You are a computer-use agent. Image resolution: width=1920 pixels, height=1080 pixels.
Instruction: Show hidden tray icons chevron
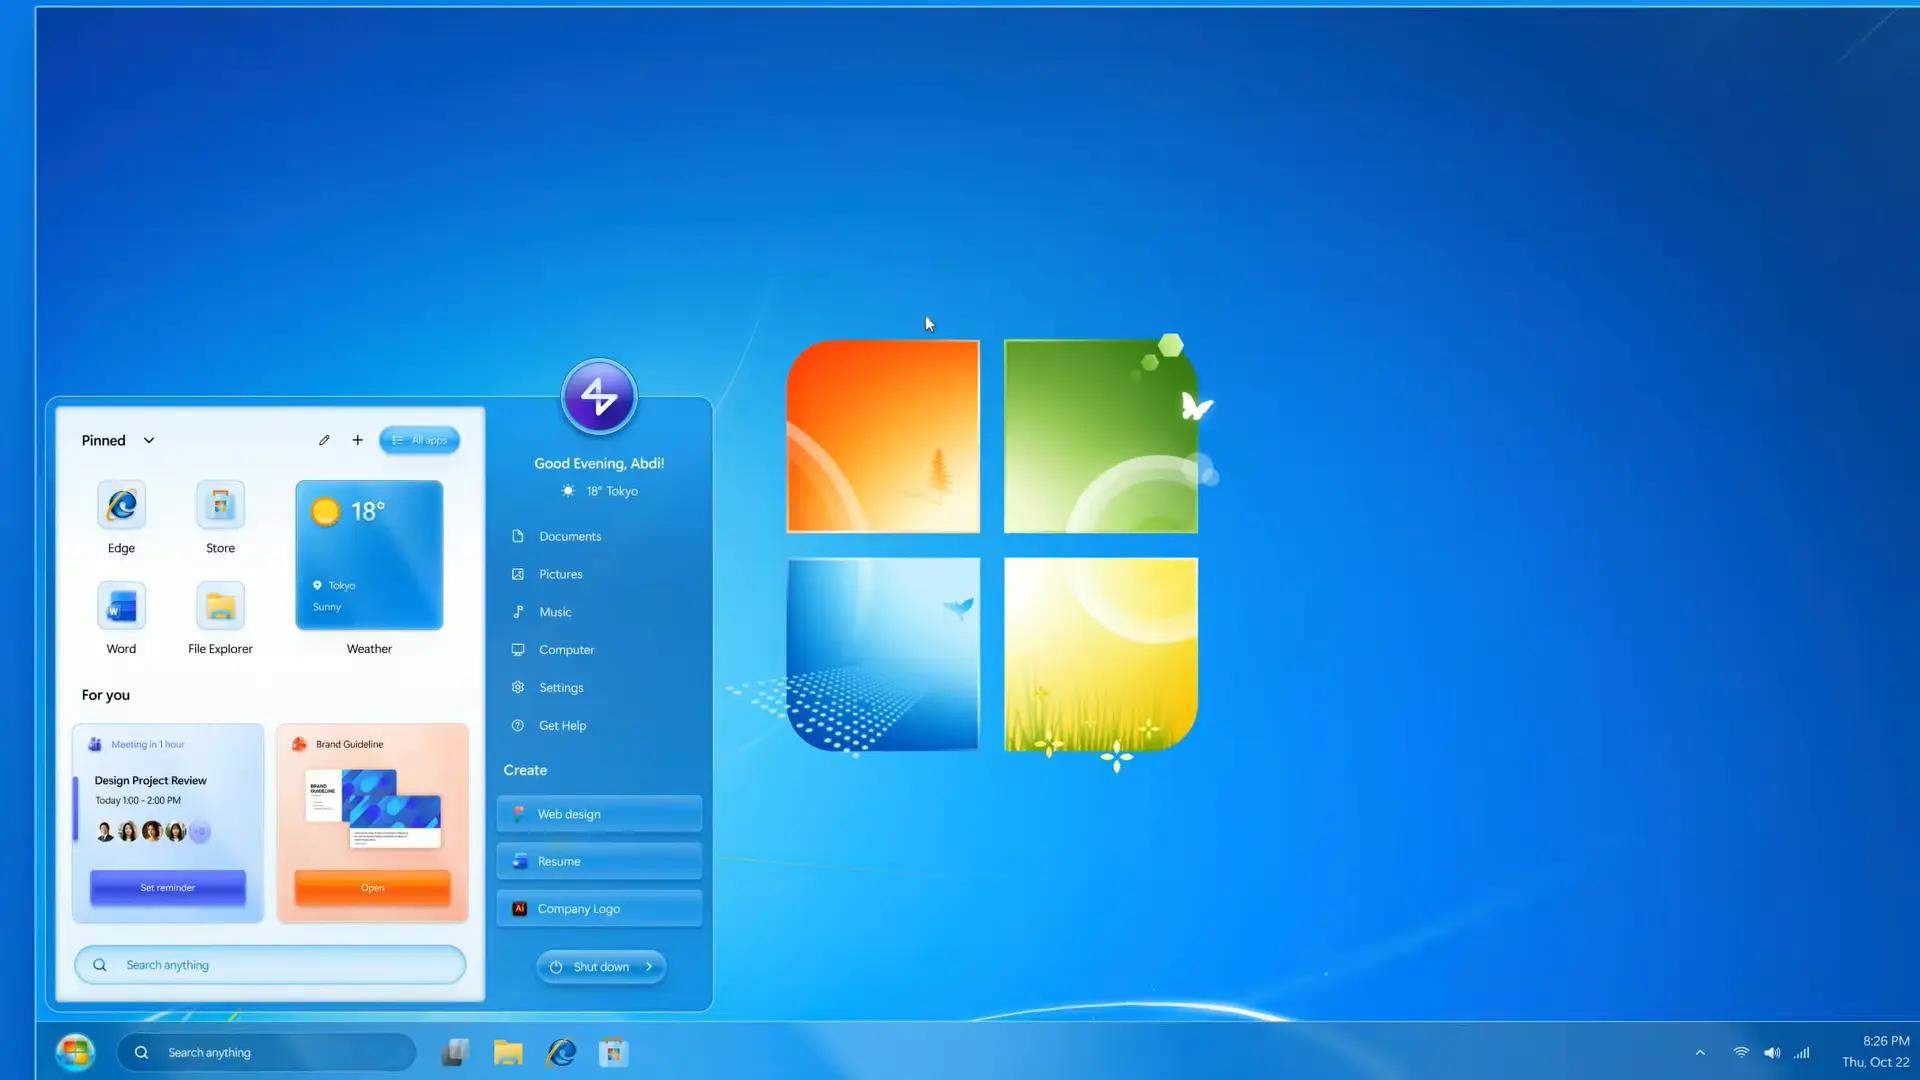[x=1700, y=1053]
